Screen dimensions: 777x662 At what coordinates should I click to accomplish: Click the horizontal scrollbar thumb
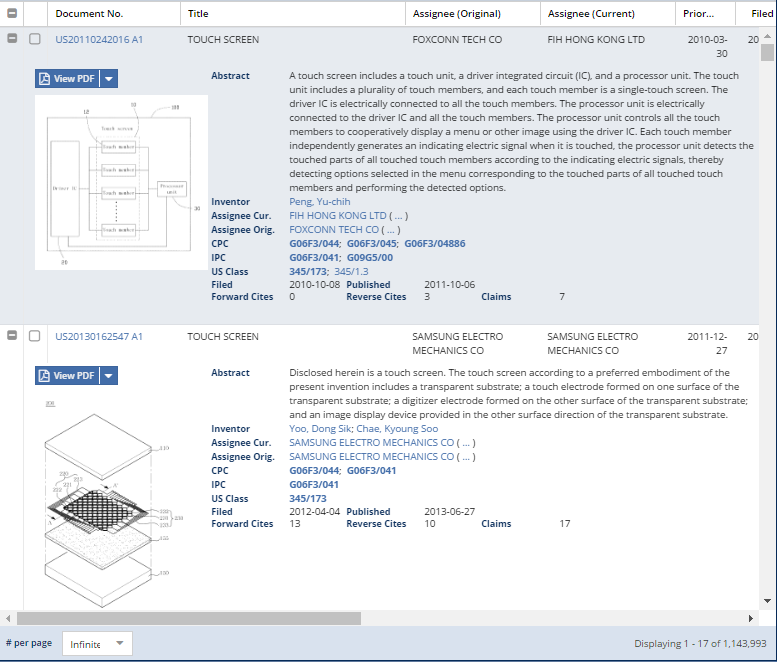coord(189,618)
